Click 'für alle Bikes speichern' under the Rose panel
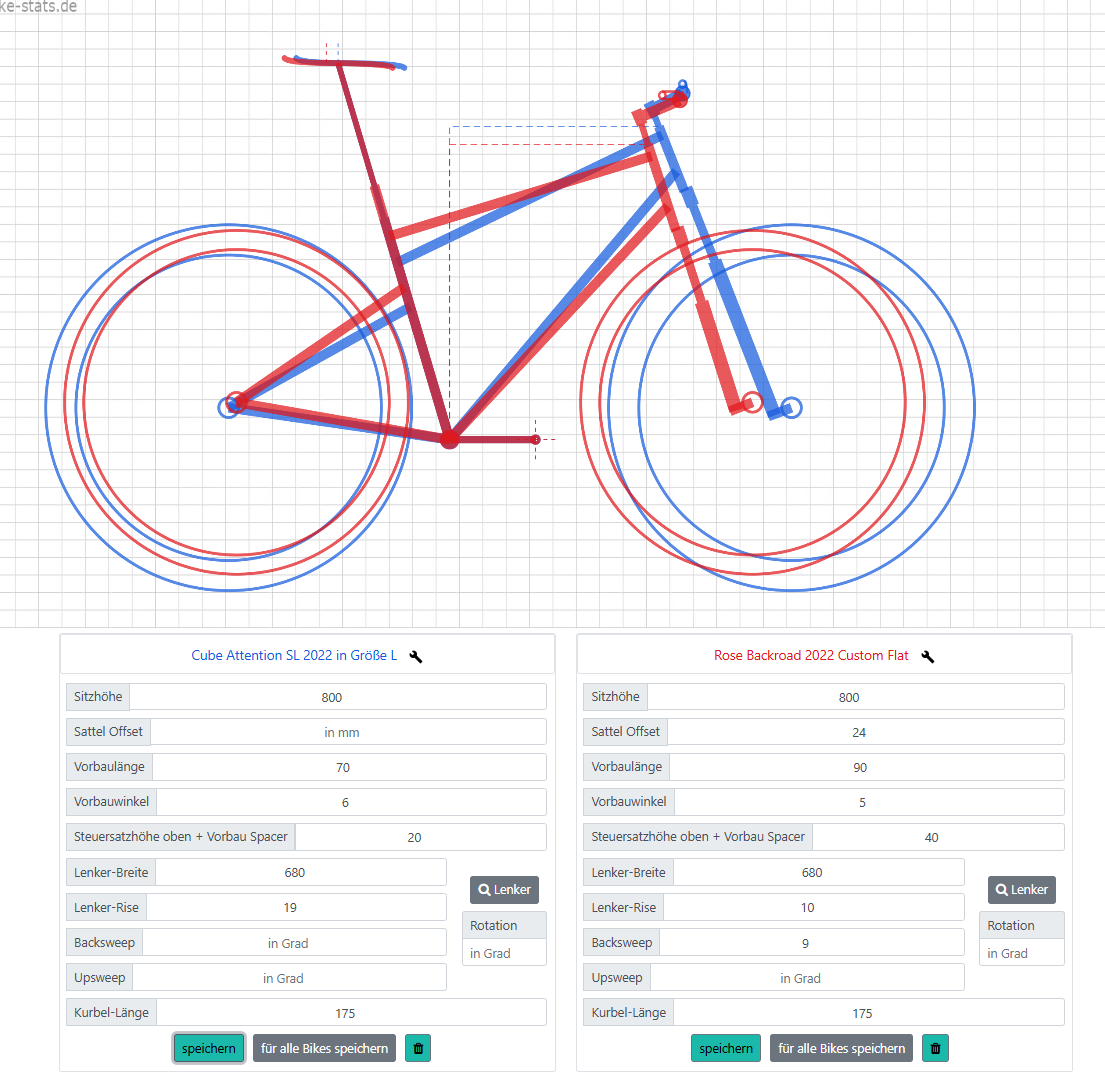Viewport: 1105px width, 1073px height. [841, 1048]
